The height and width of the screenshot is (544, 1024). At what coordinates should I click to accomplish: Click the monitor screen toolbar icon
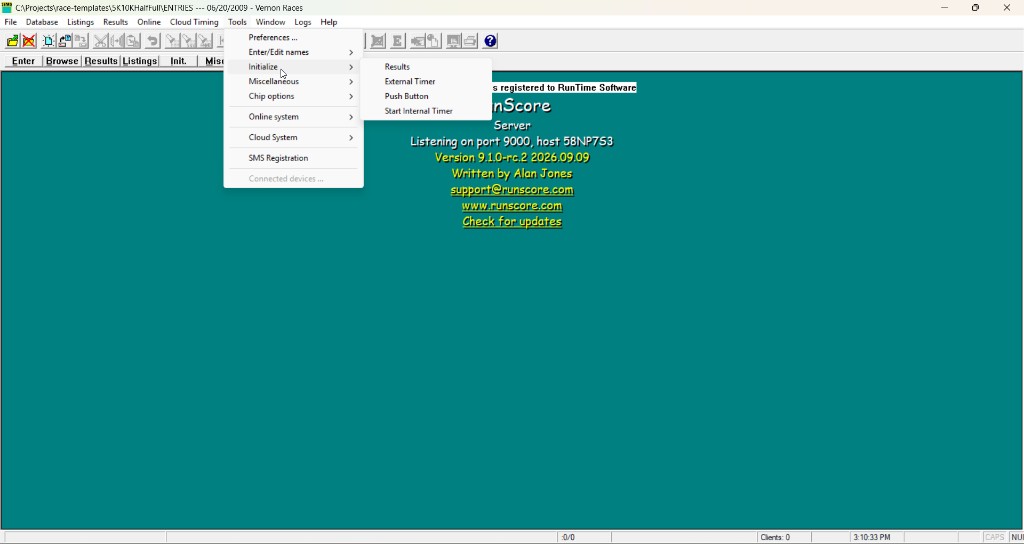(x=453, y=41)
